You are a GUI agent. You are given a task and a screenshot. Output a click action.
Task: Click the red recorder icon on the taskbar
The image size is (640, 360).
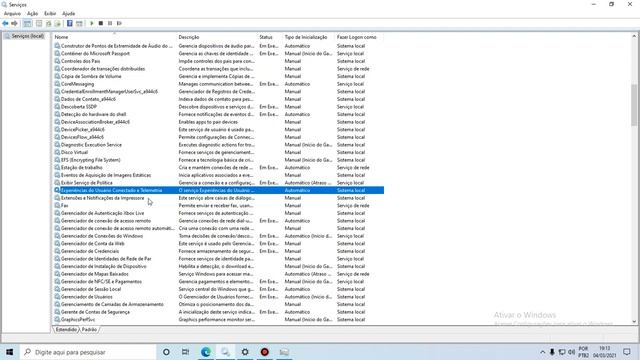(x=264, y=352)
